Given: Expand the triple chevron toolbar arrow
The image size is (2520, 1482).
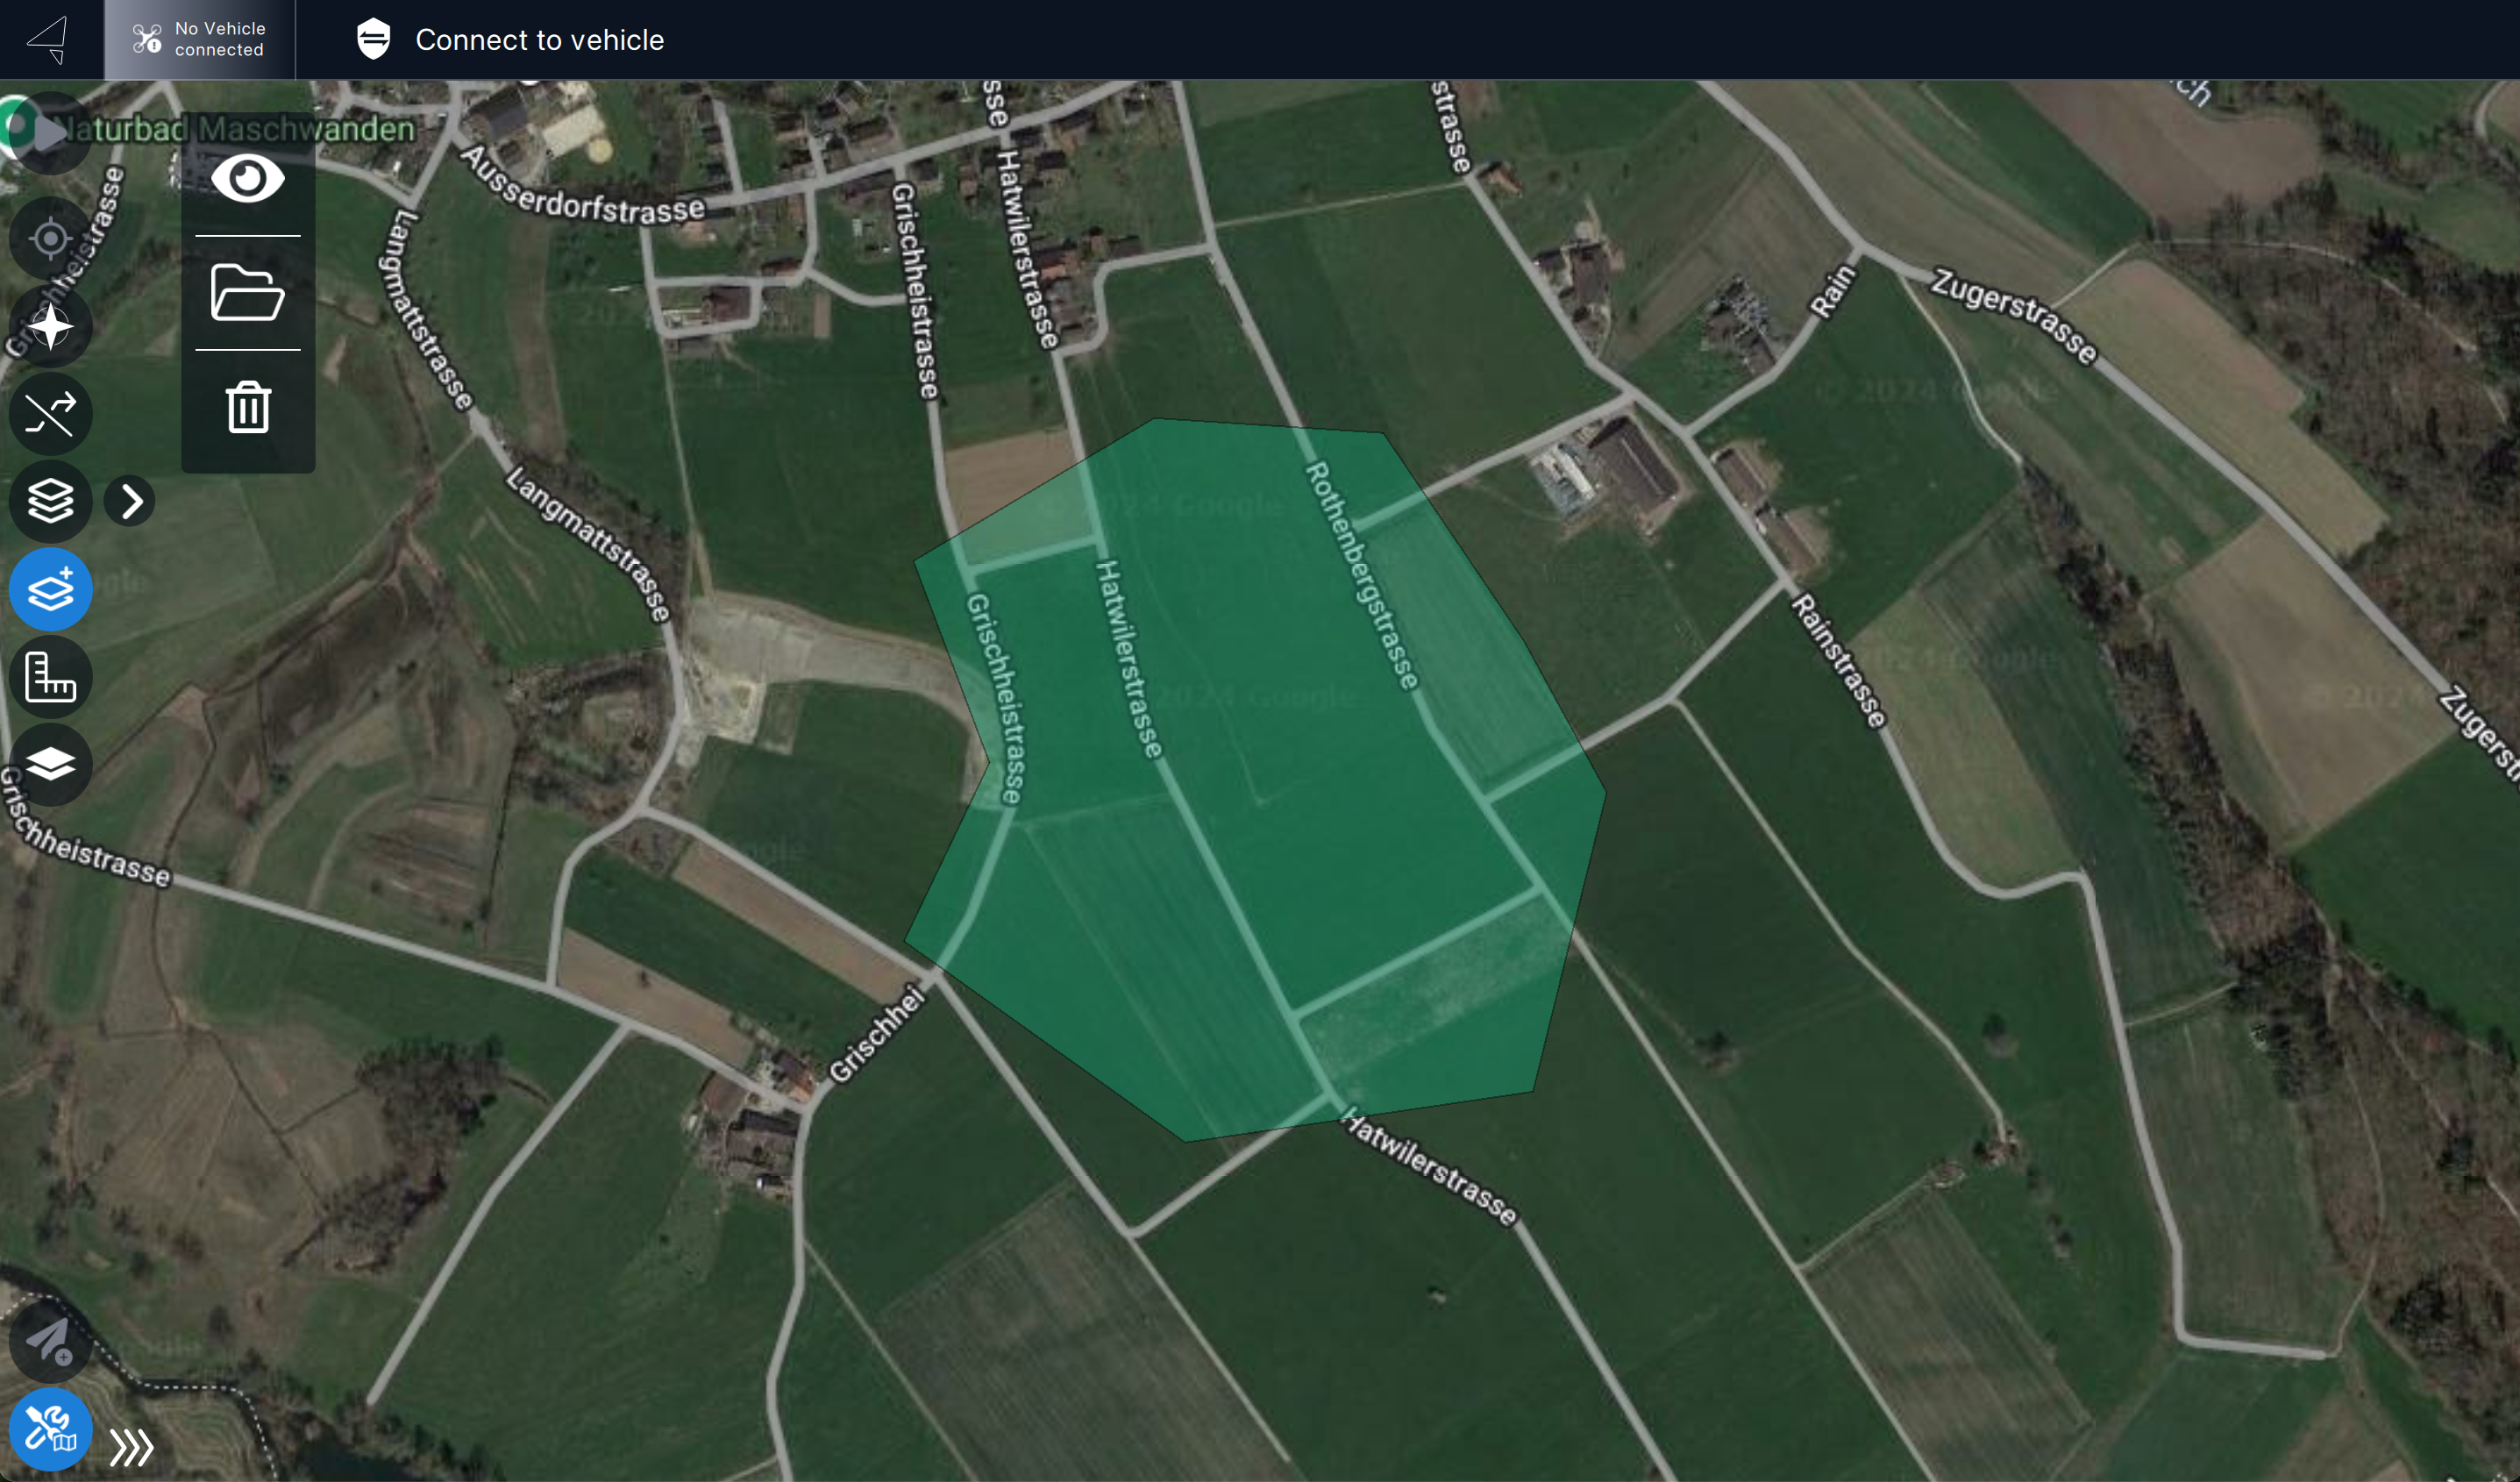Looking at the screenshot, I should pos(131,1447).
